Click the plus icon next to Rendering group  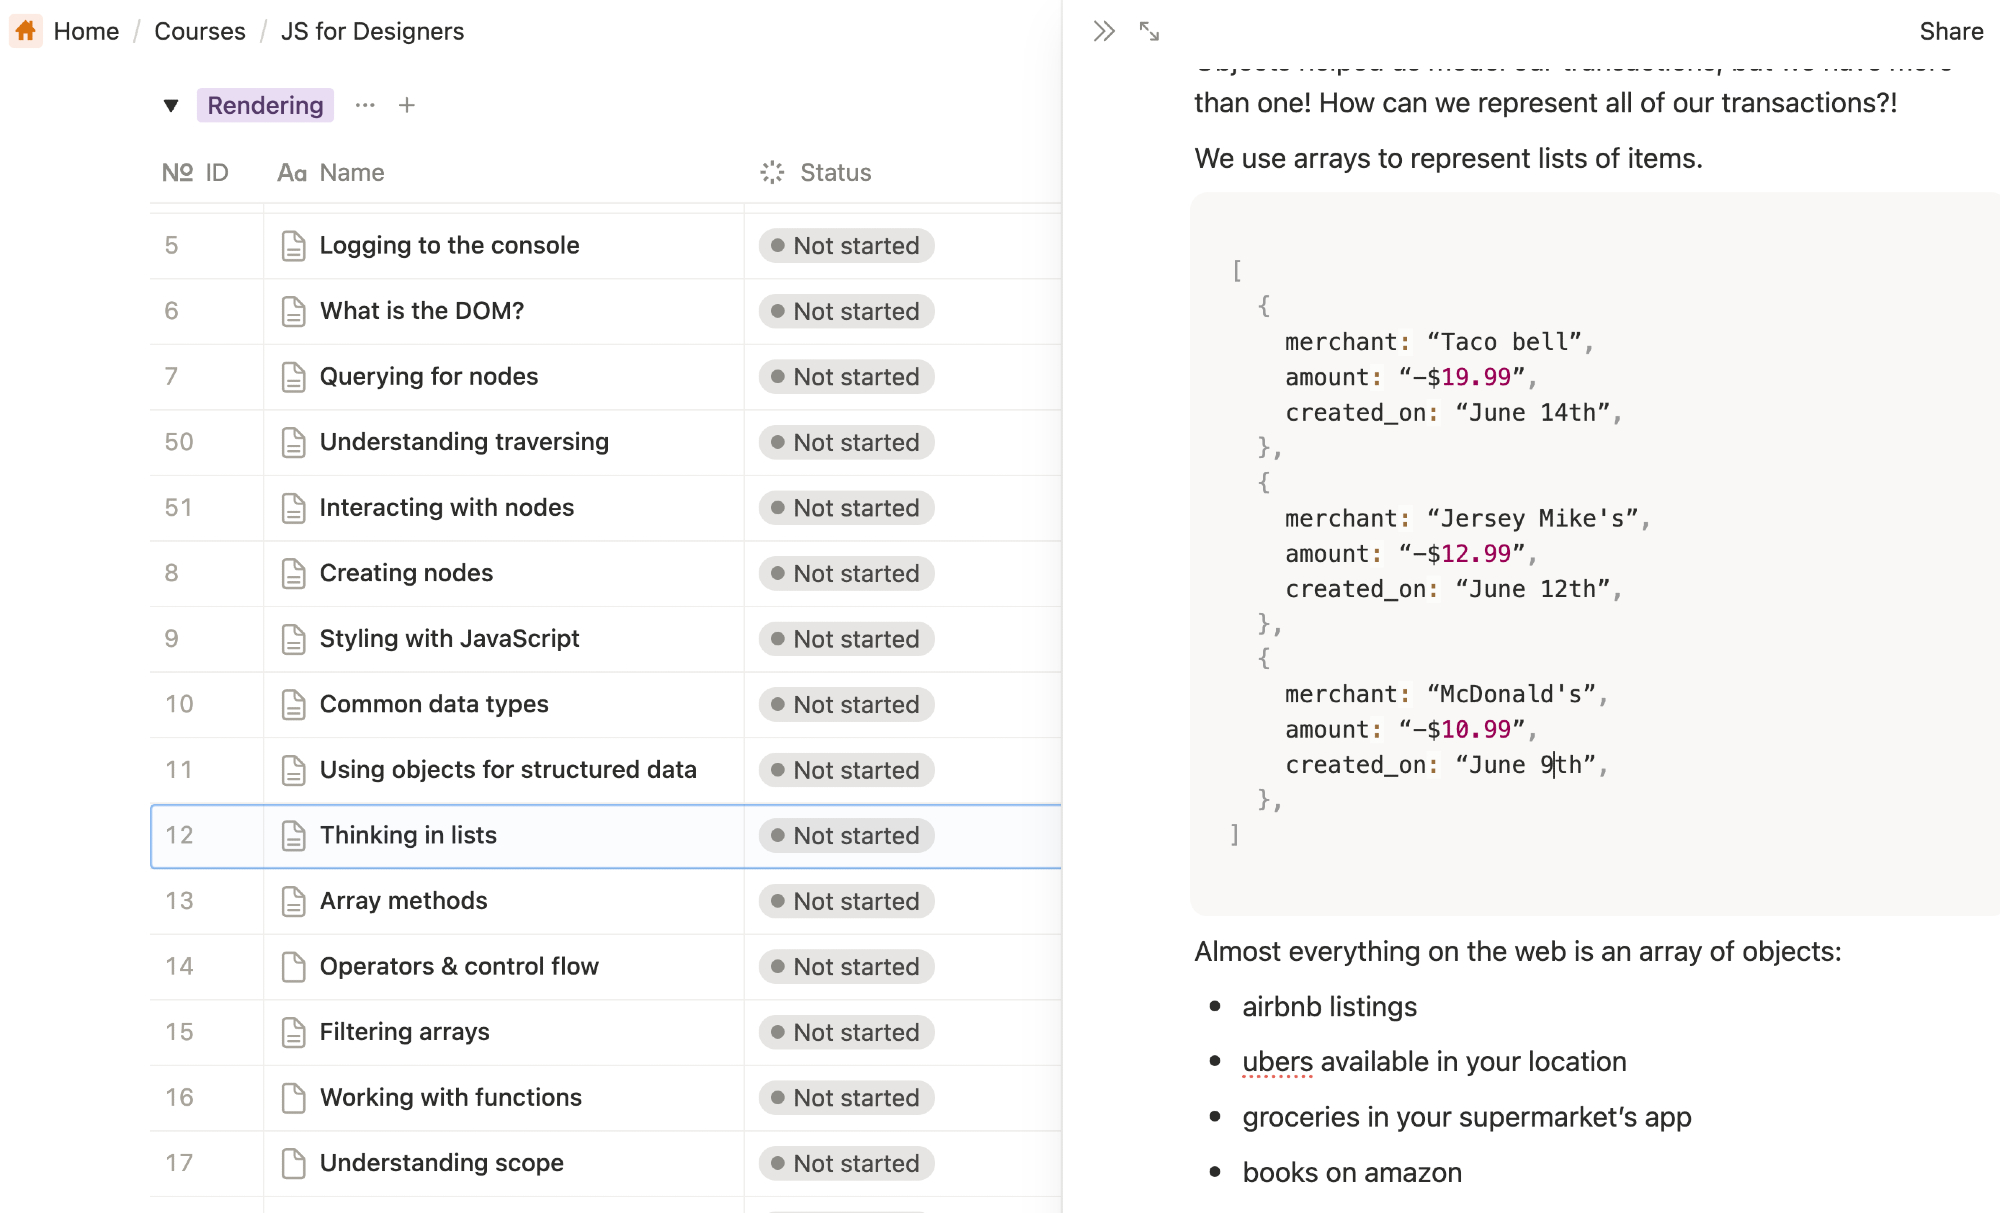pos(406,106)
